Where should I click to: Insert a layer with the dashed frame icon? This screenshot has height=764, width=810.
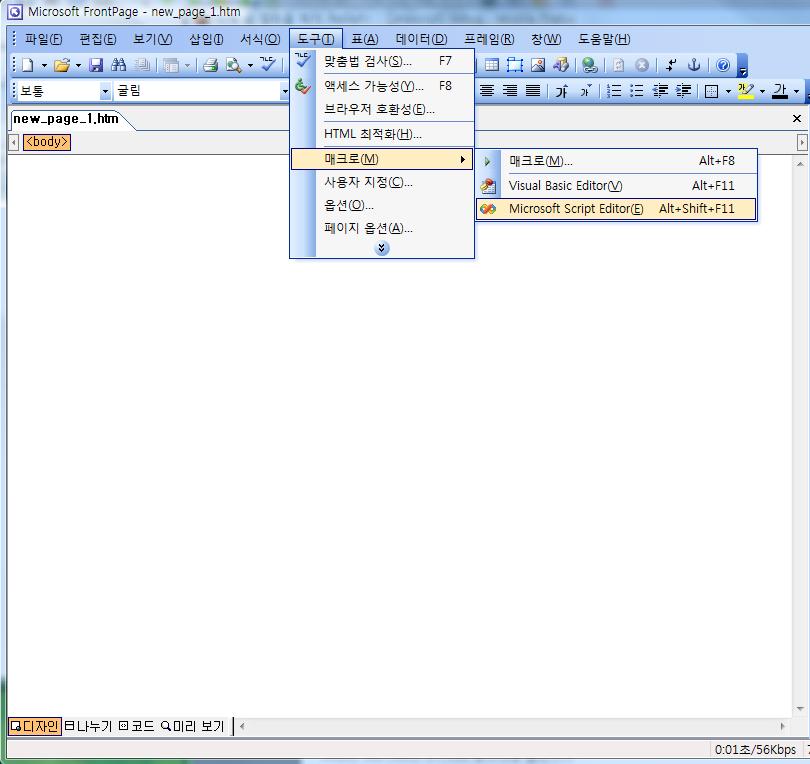(x=515, y=65)
